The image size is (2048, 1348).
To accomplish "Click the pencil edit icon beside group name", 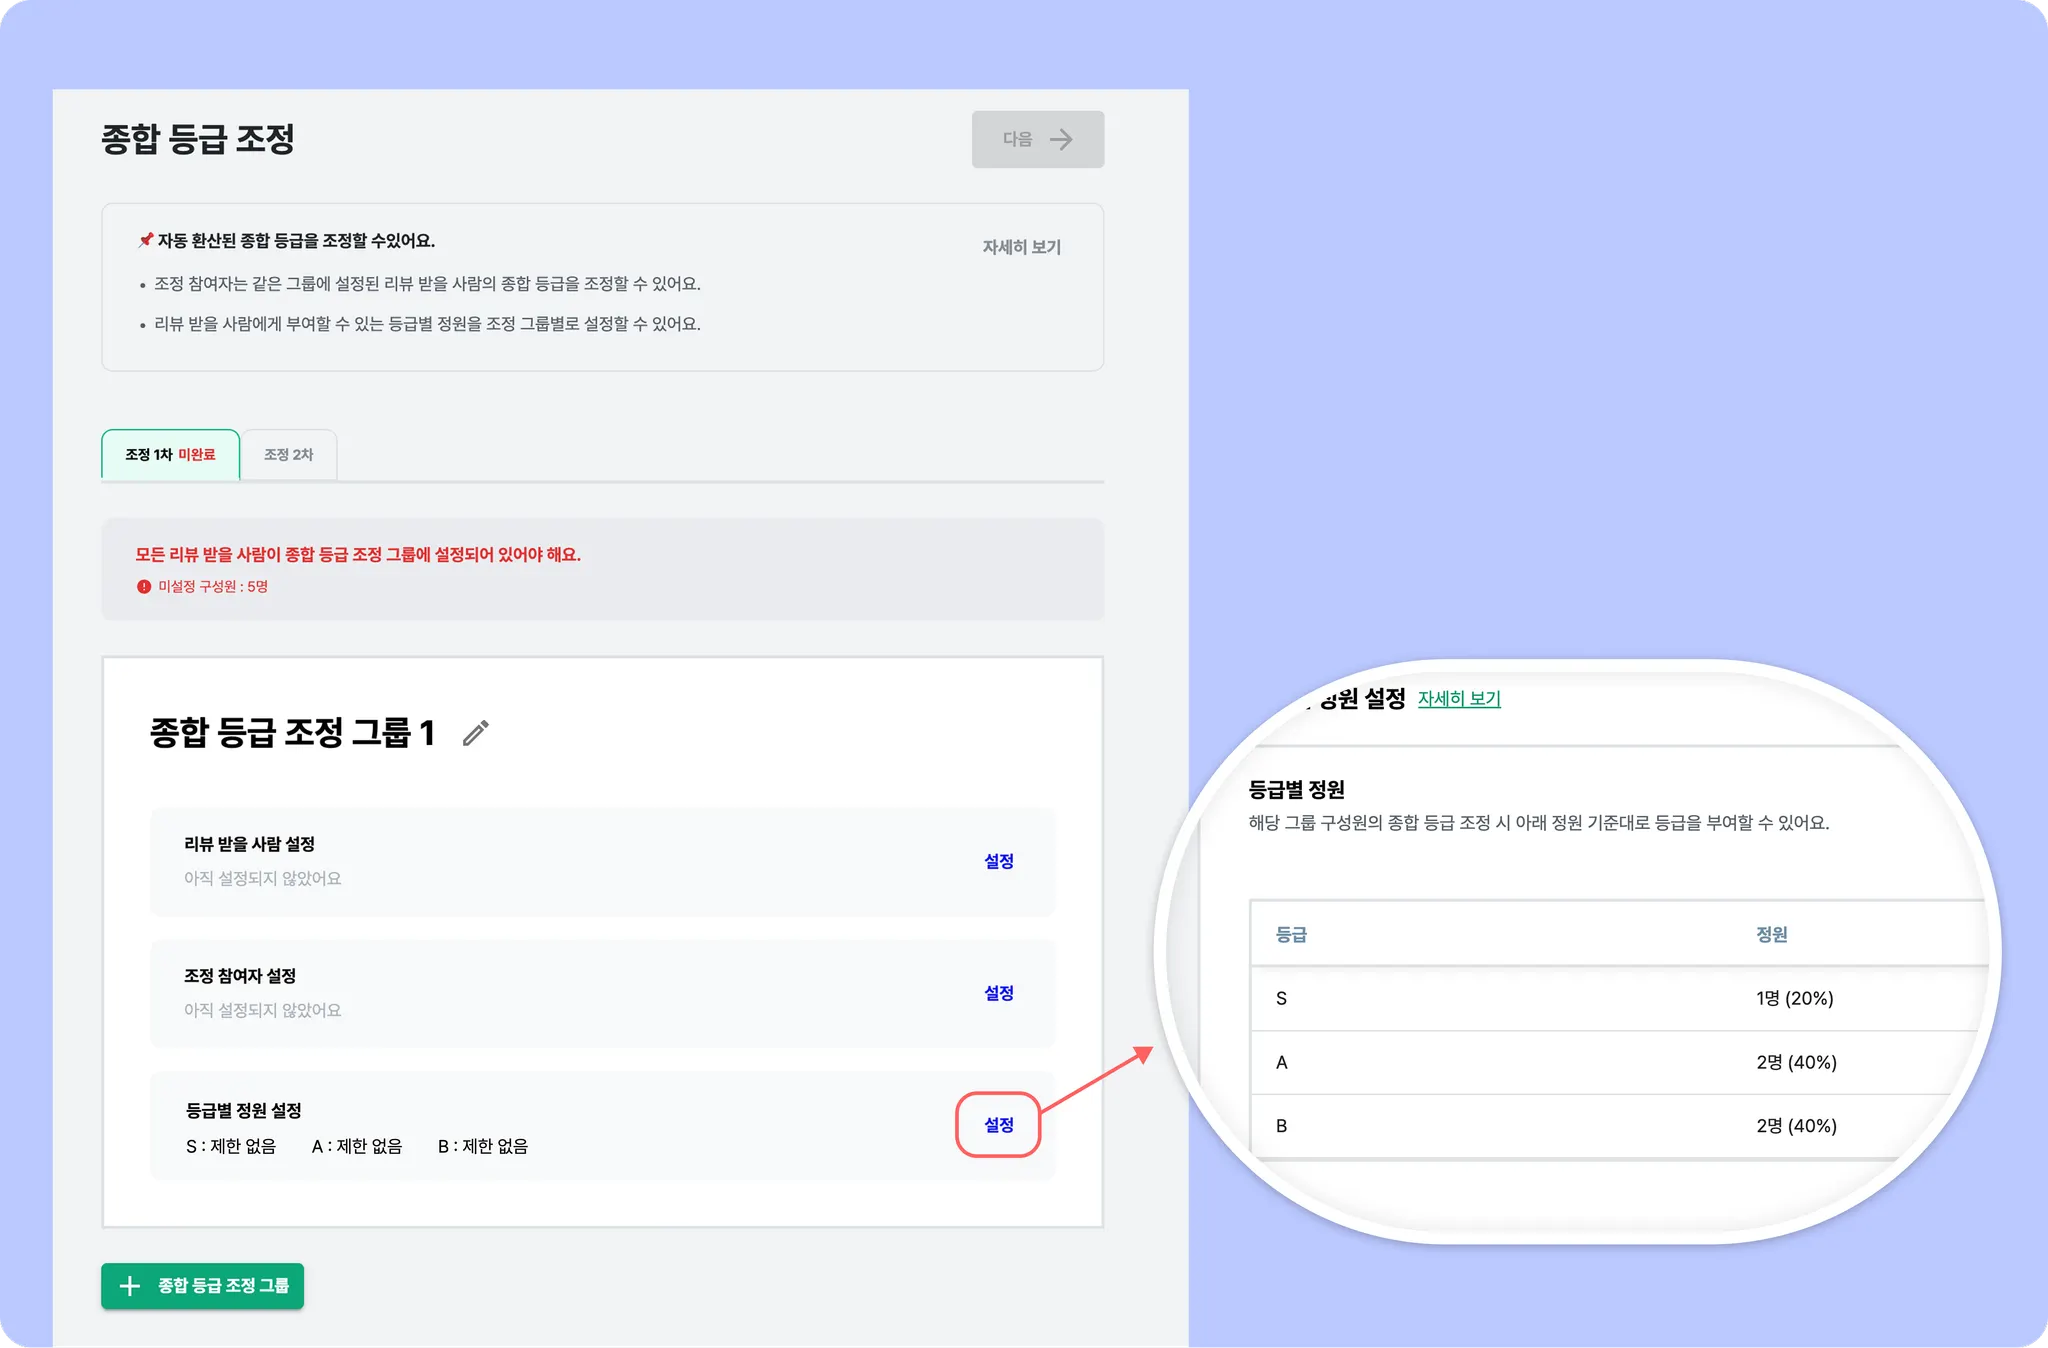I will point(476,733).
